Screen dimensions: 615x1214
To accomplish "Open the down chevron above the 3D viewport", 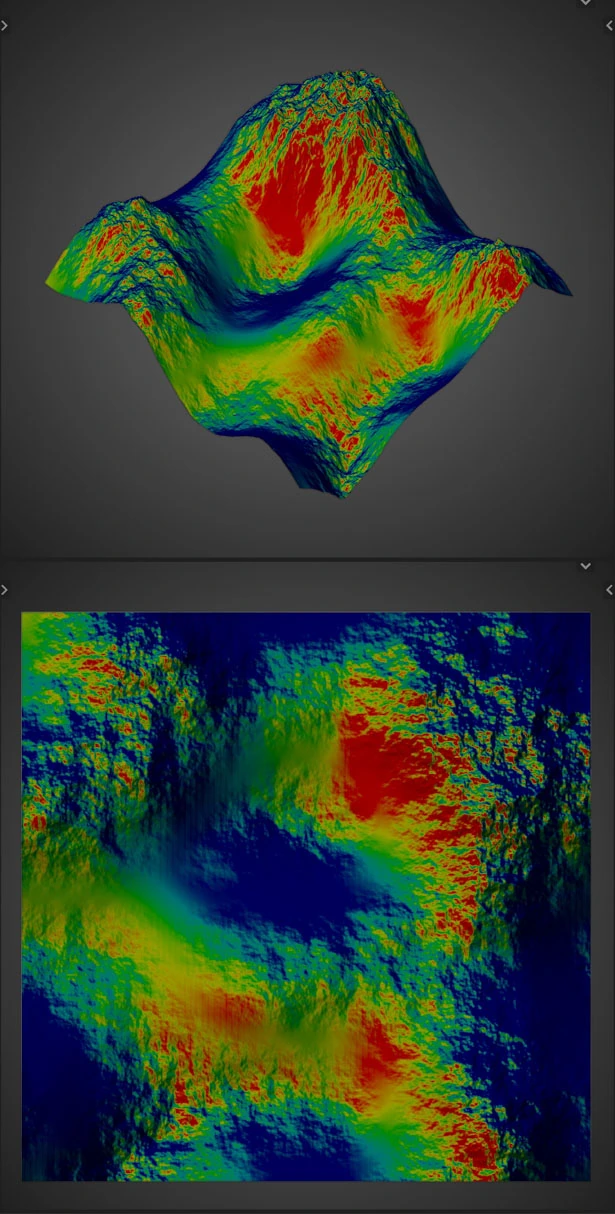I will tap(586, 3).
